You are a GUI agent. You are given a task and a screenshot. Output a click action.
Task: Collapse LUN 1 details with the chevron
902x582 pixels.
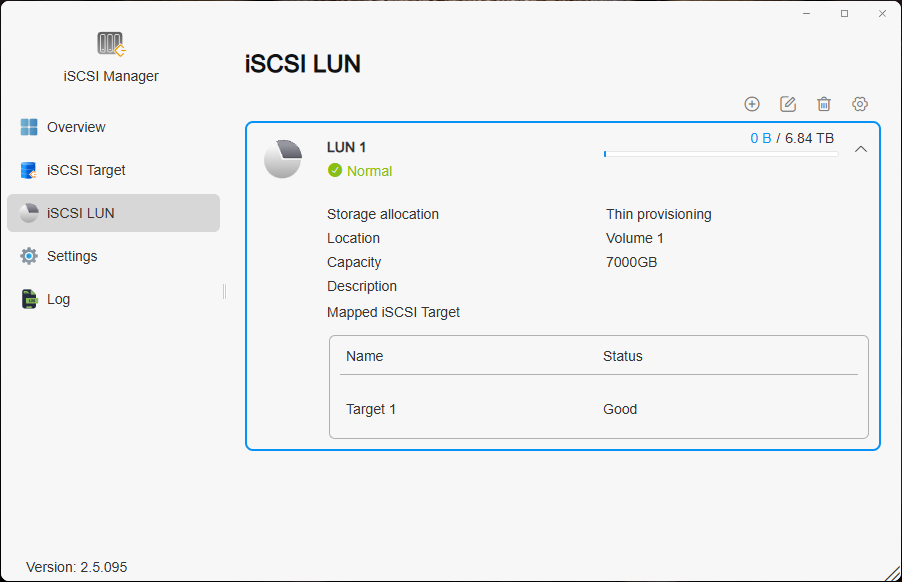[861, 147]
